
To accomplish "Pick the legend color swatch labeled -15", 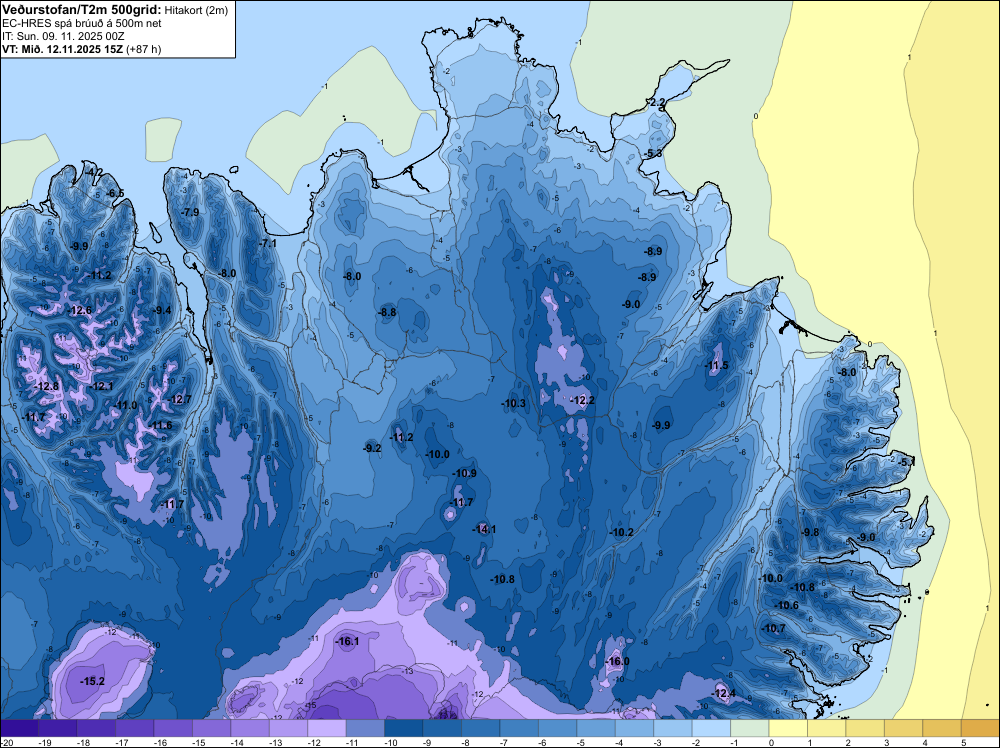I will pos(211,728).
